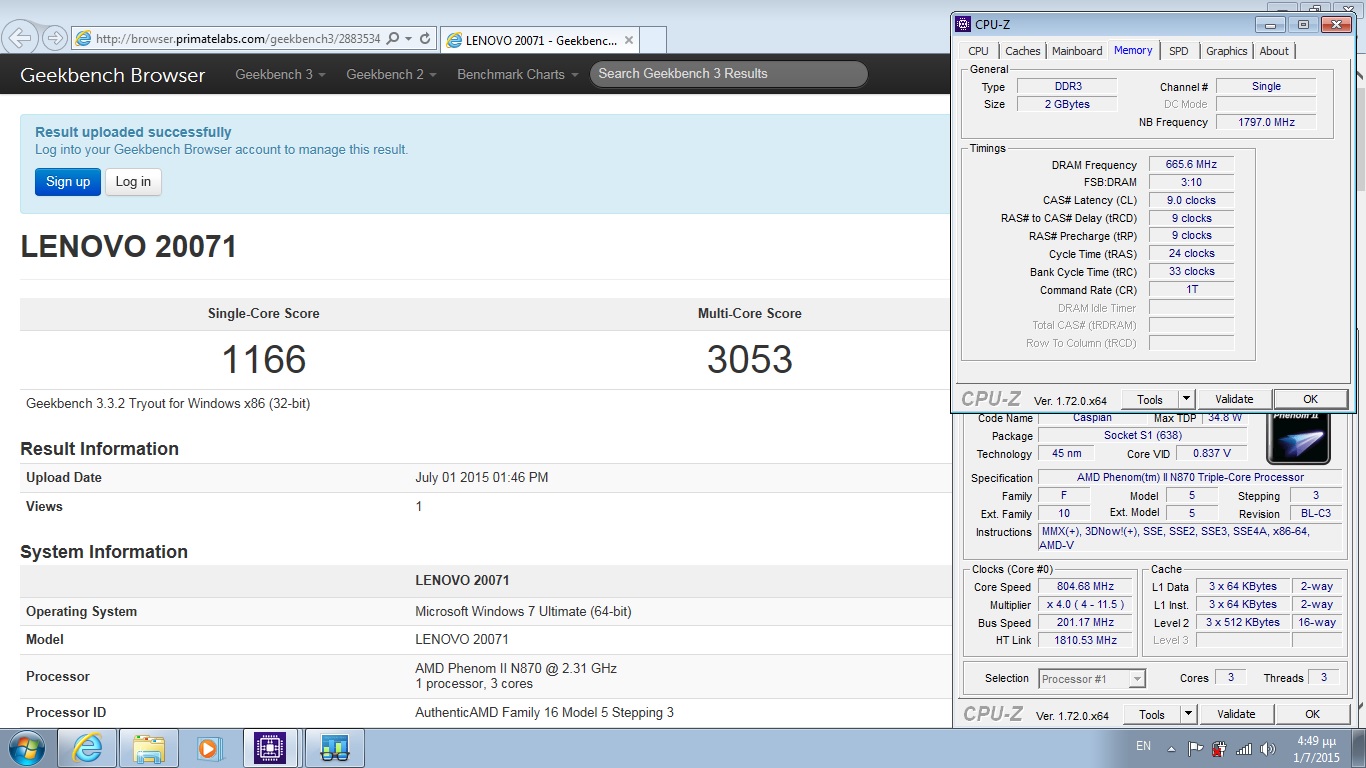Viewport: 1366px width, 768px height.
Task: Click the Cycle Time value 24 clocks
Action: tap(1190, 253)
